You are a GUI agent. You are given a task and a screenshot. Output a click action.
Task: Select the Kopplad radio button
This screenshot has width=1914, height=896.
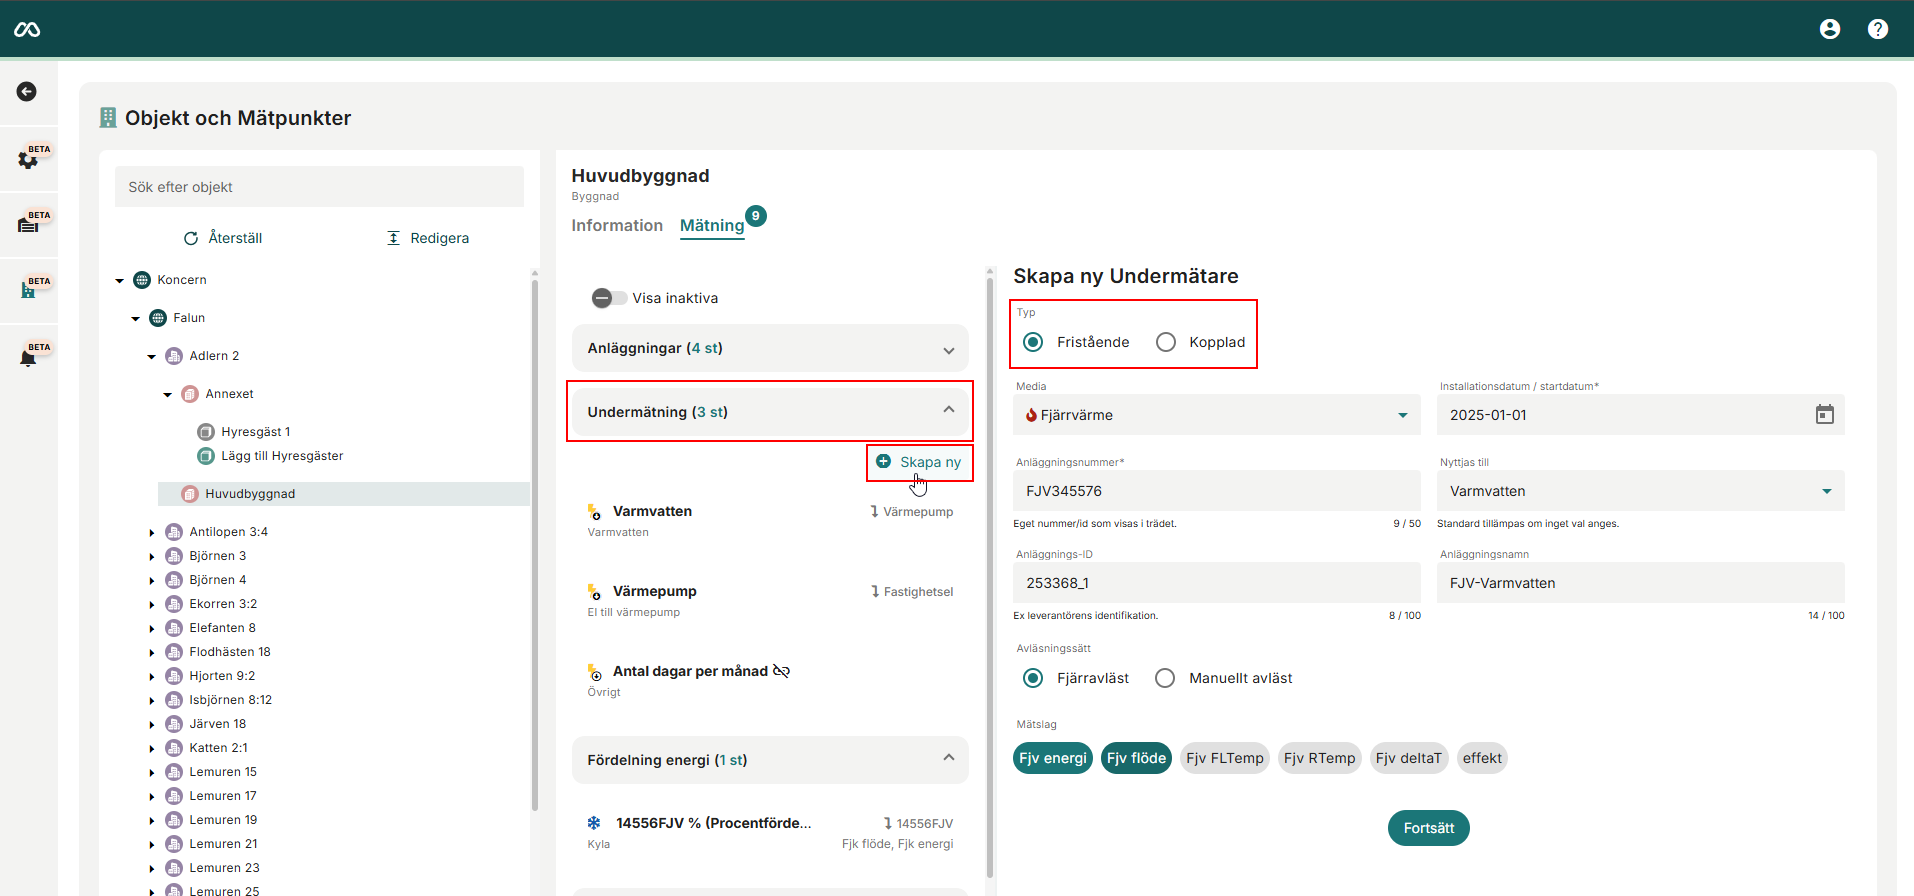click(x=1166, y=342)
